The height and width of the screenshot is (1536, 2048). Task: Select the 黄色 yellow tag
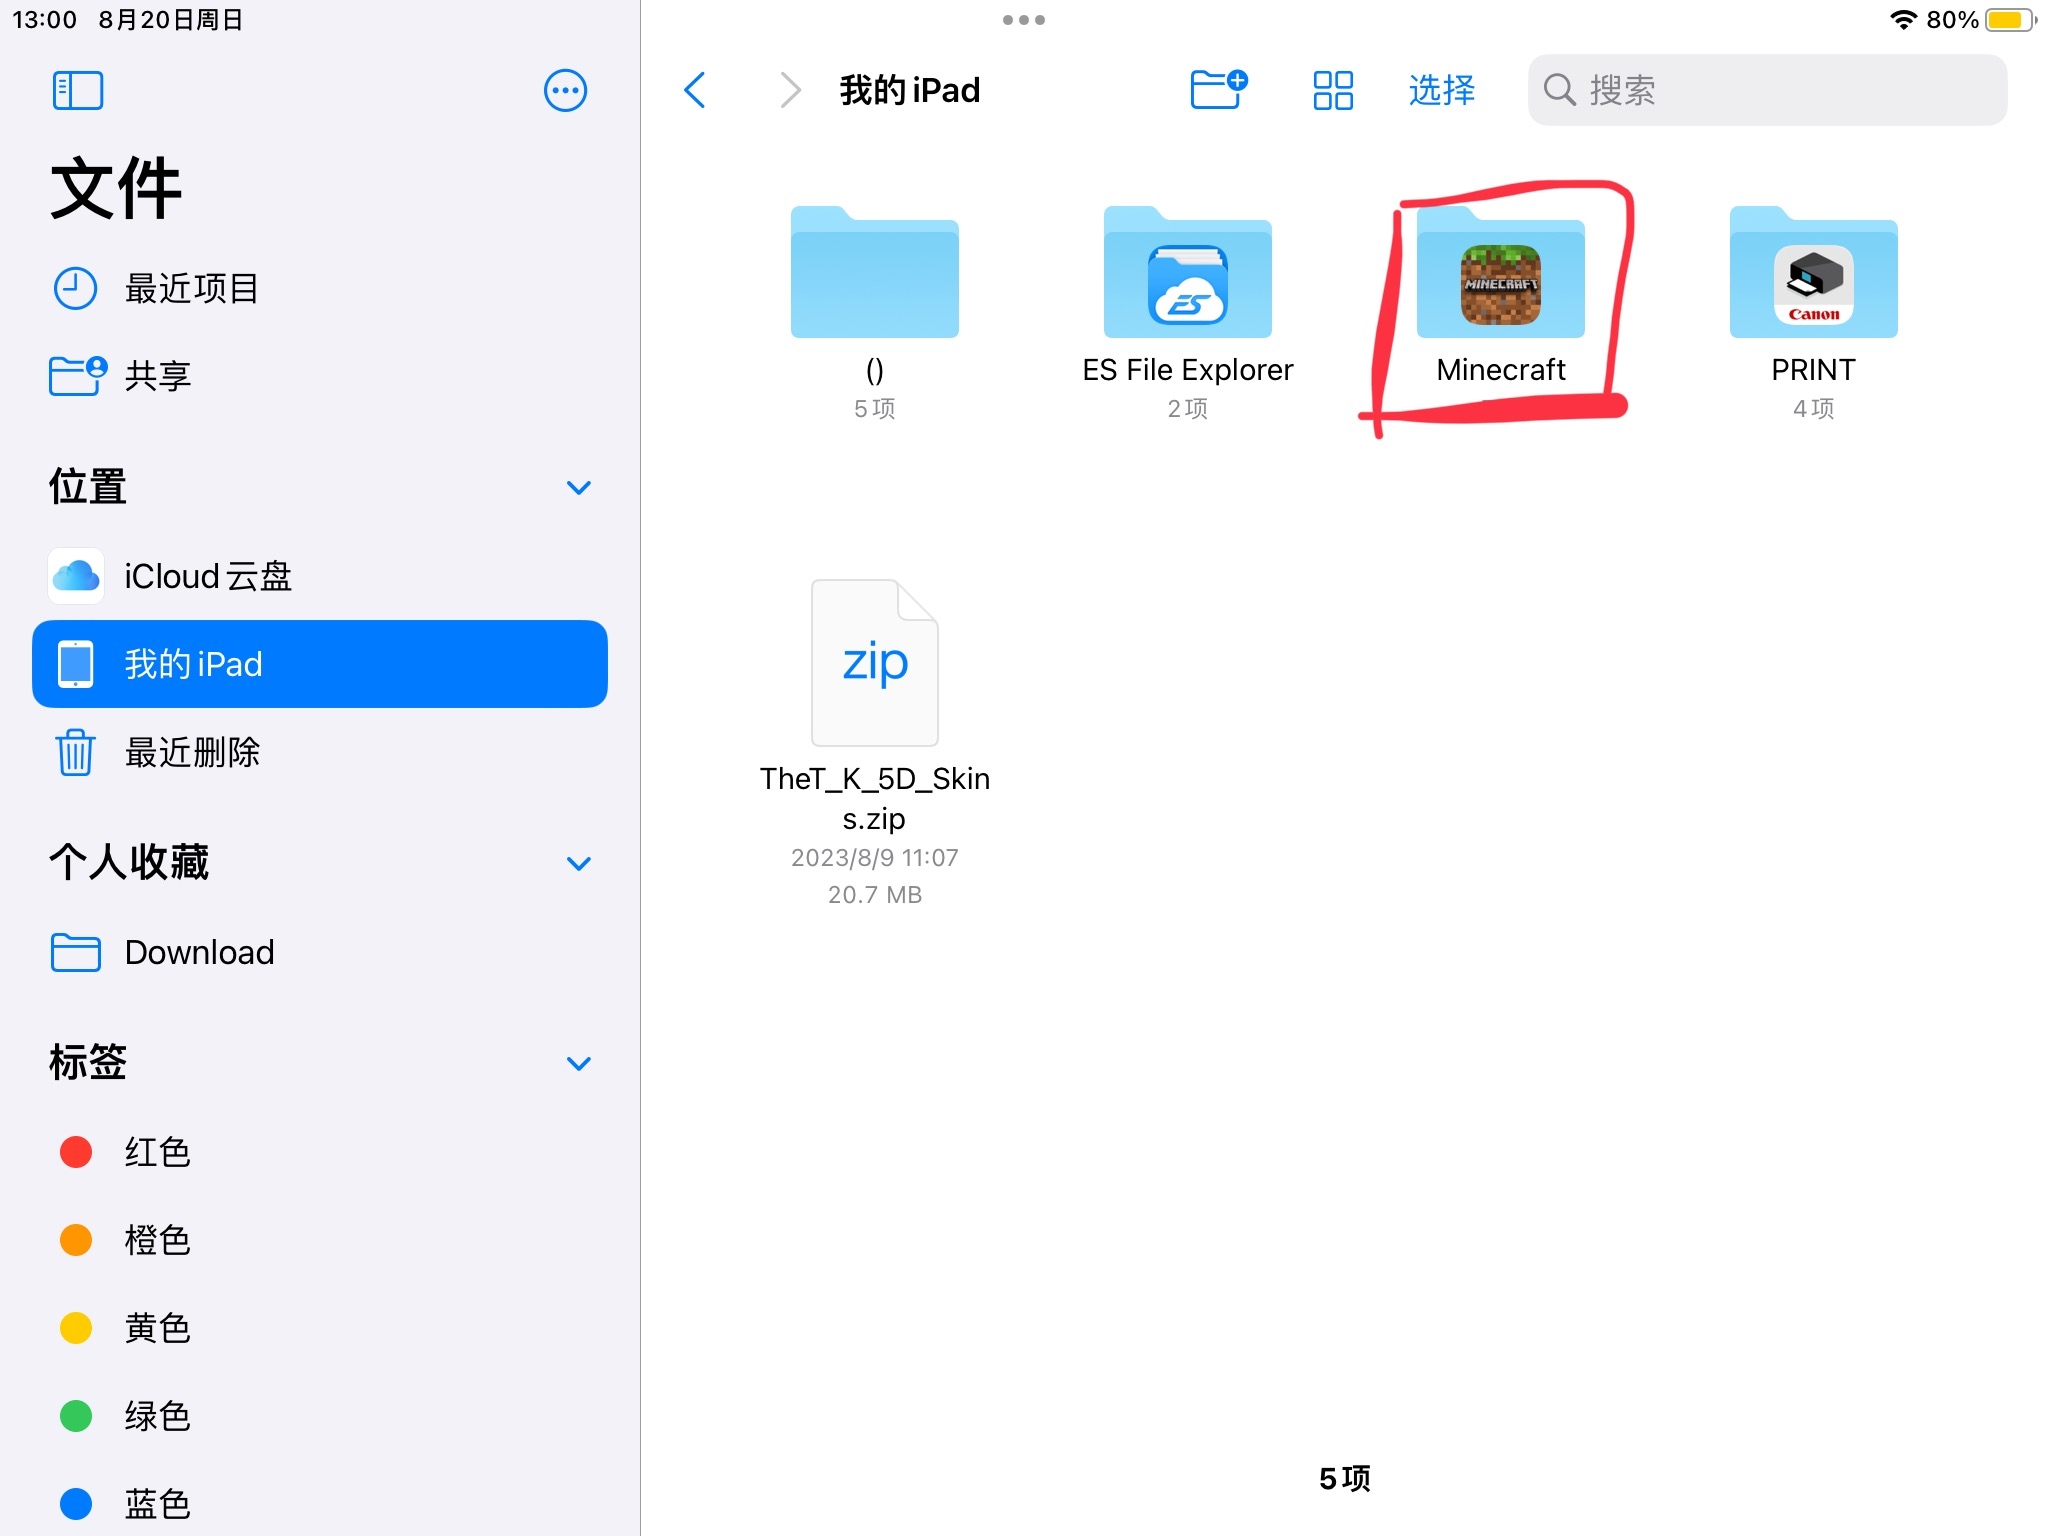[320, 1328]
